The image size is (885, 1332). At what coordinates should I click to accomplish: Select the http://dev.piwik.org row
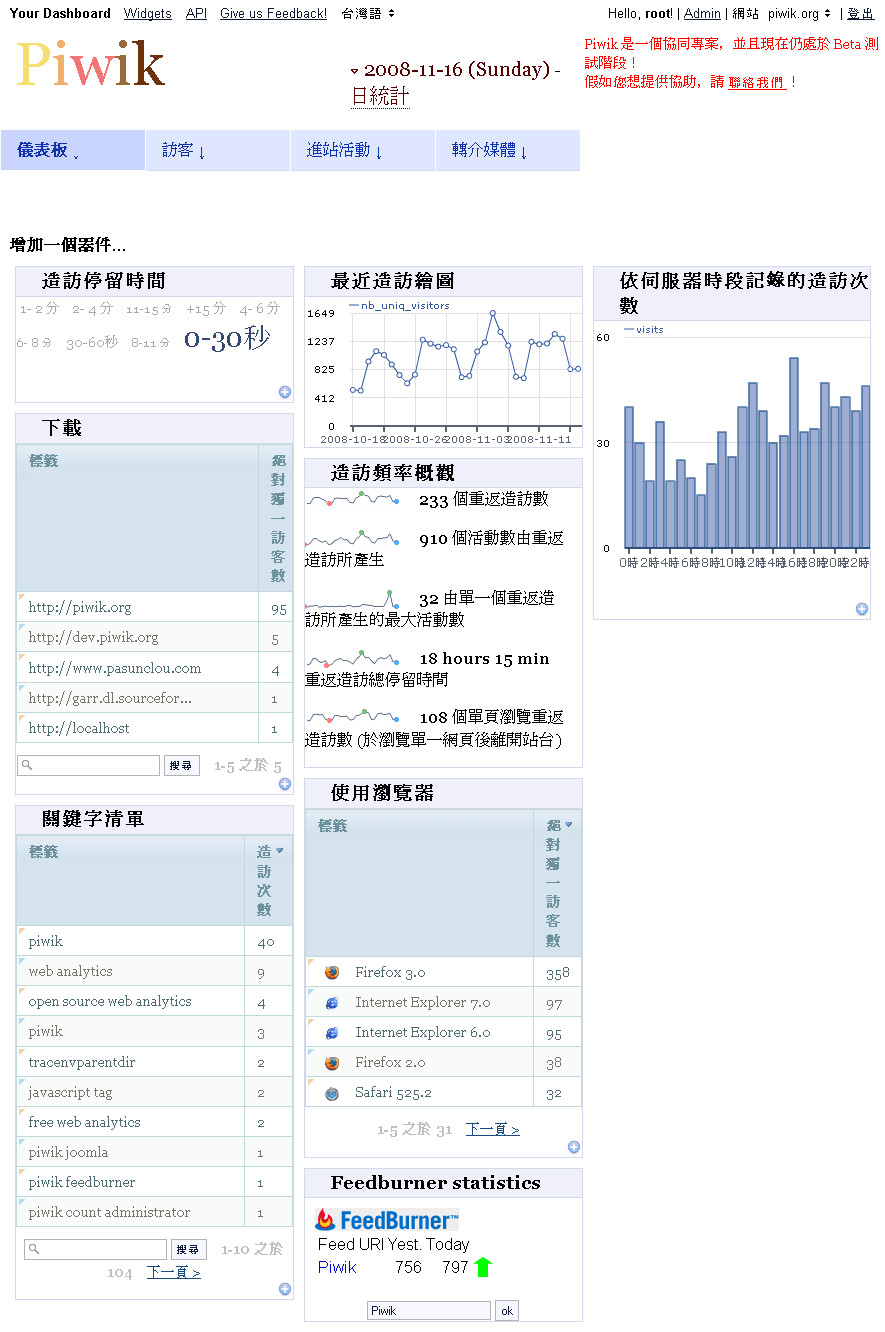[x=155, y=637]
